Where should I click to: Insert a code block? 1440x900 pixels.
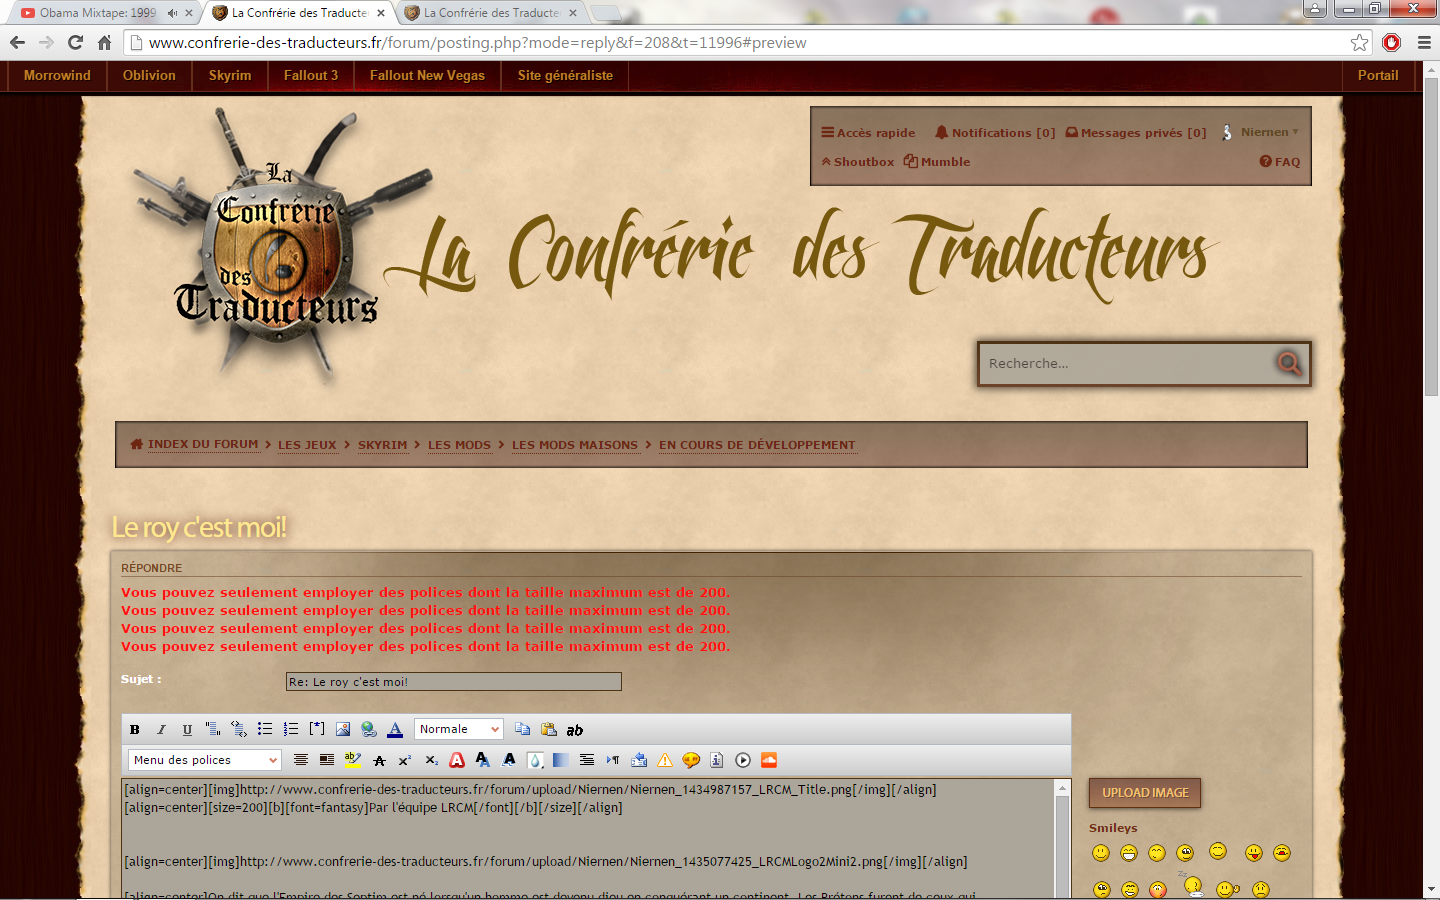click(x=239, y=729)
